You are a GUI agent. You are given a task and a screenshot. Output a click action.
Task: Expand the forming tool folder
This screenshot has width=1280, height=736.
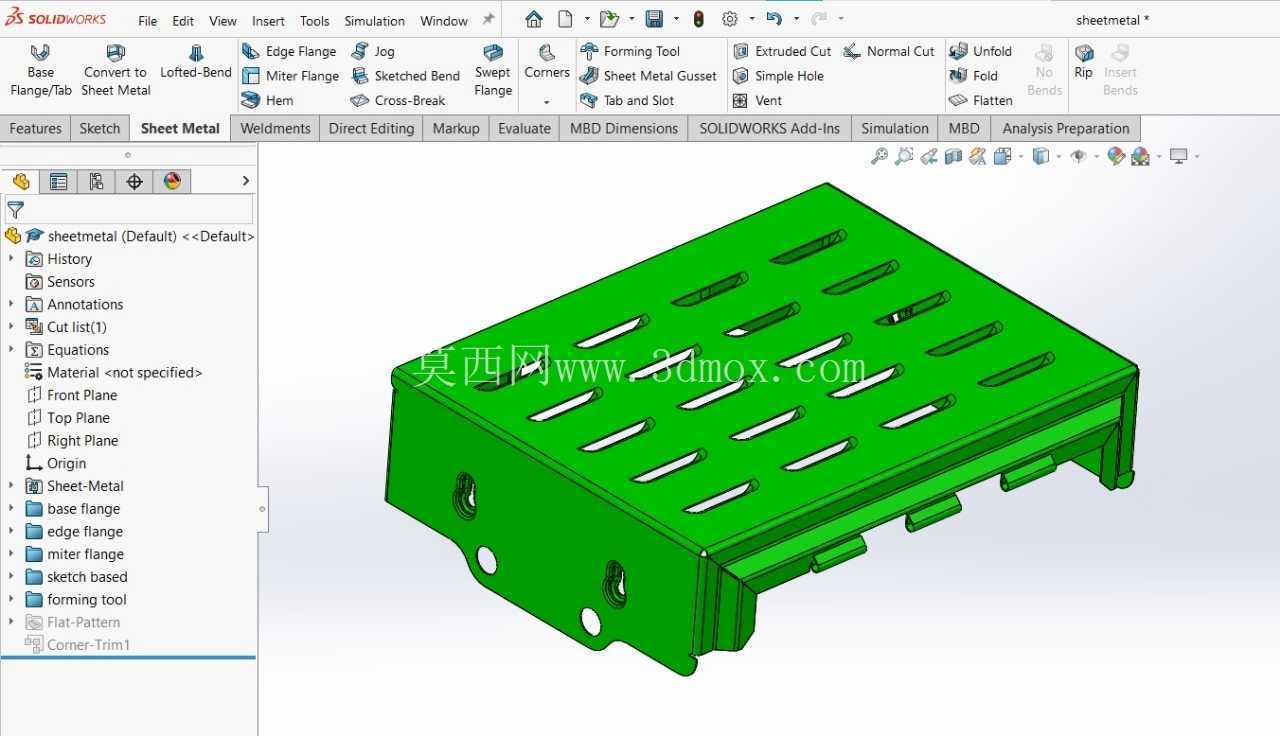(11, 600)
